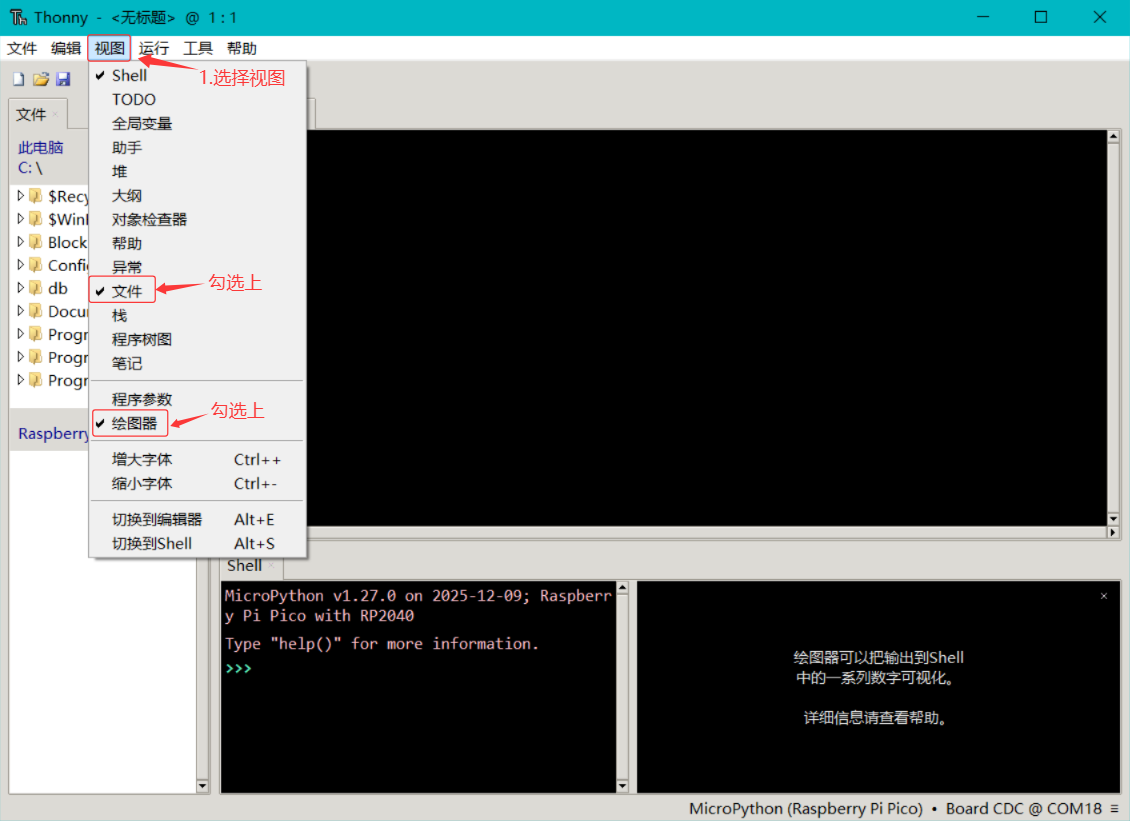The height and width of the screenshot is (821, 1130).
Task: Close the plotter panel with its X
Action: [1103, 596]
